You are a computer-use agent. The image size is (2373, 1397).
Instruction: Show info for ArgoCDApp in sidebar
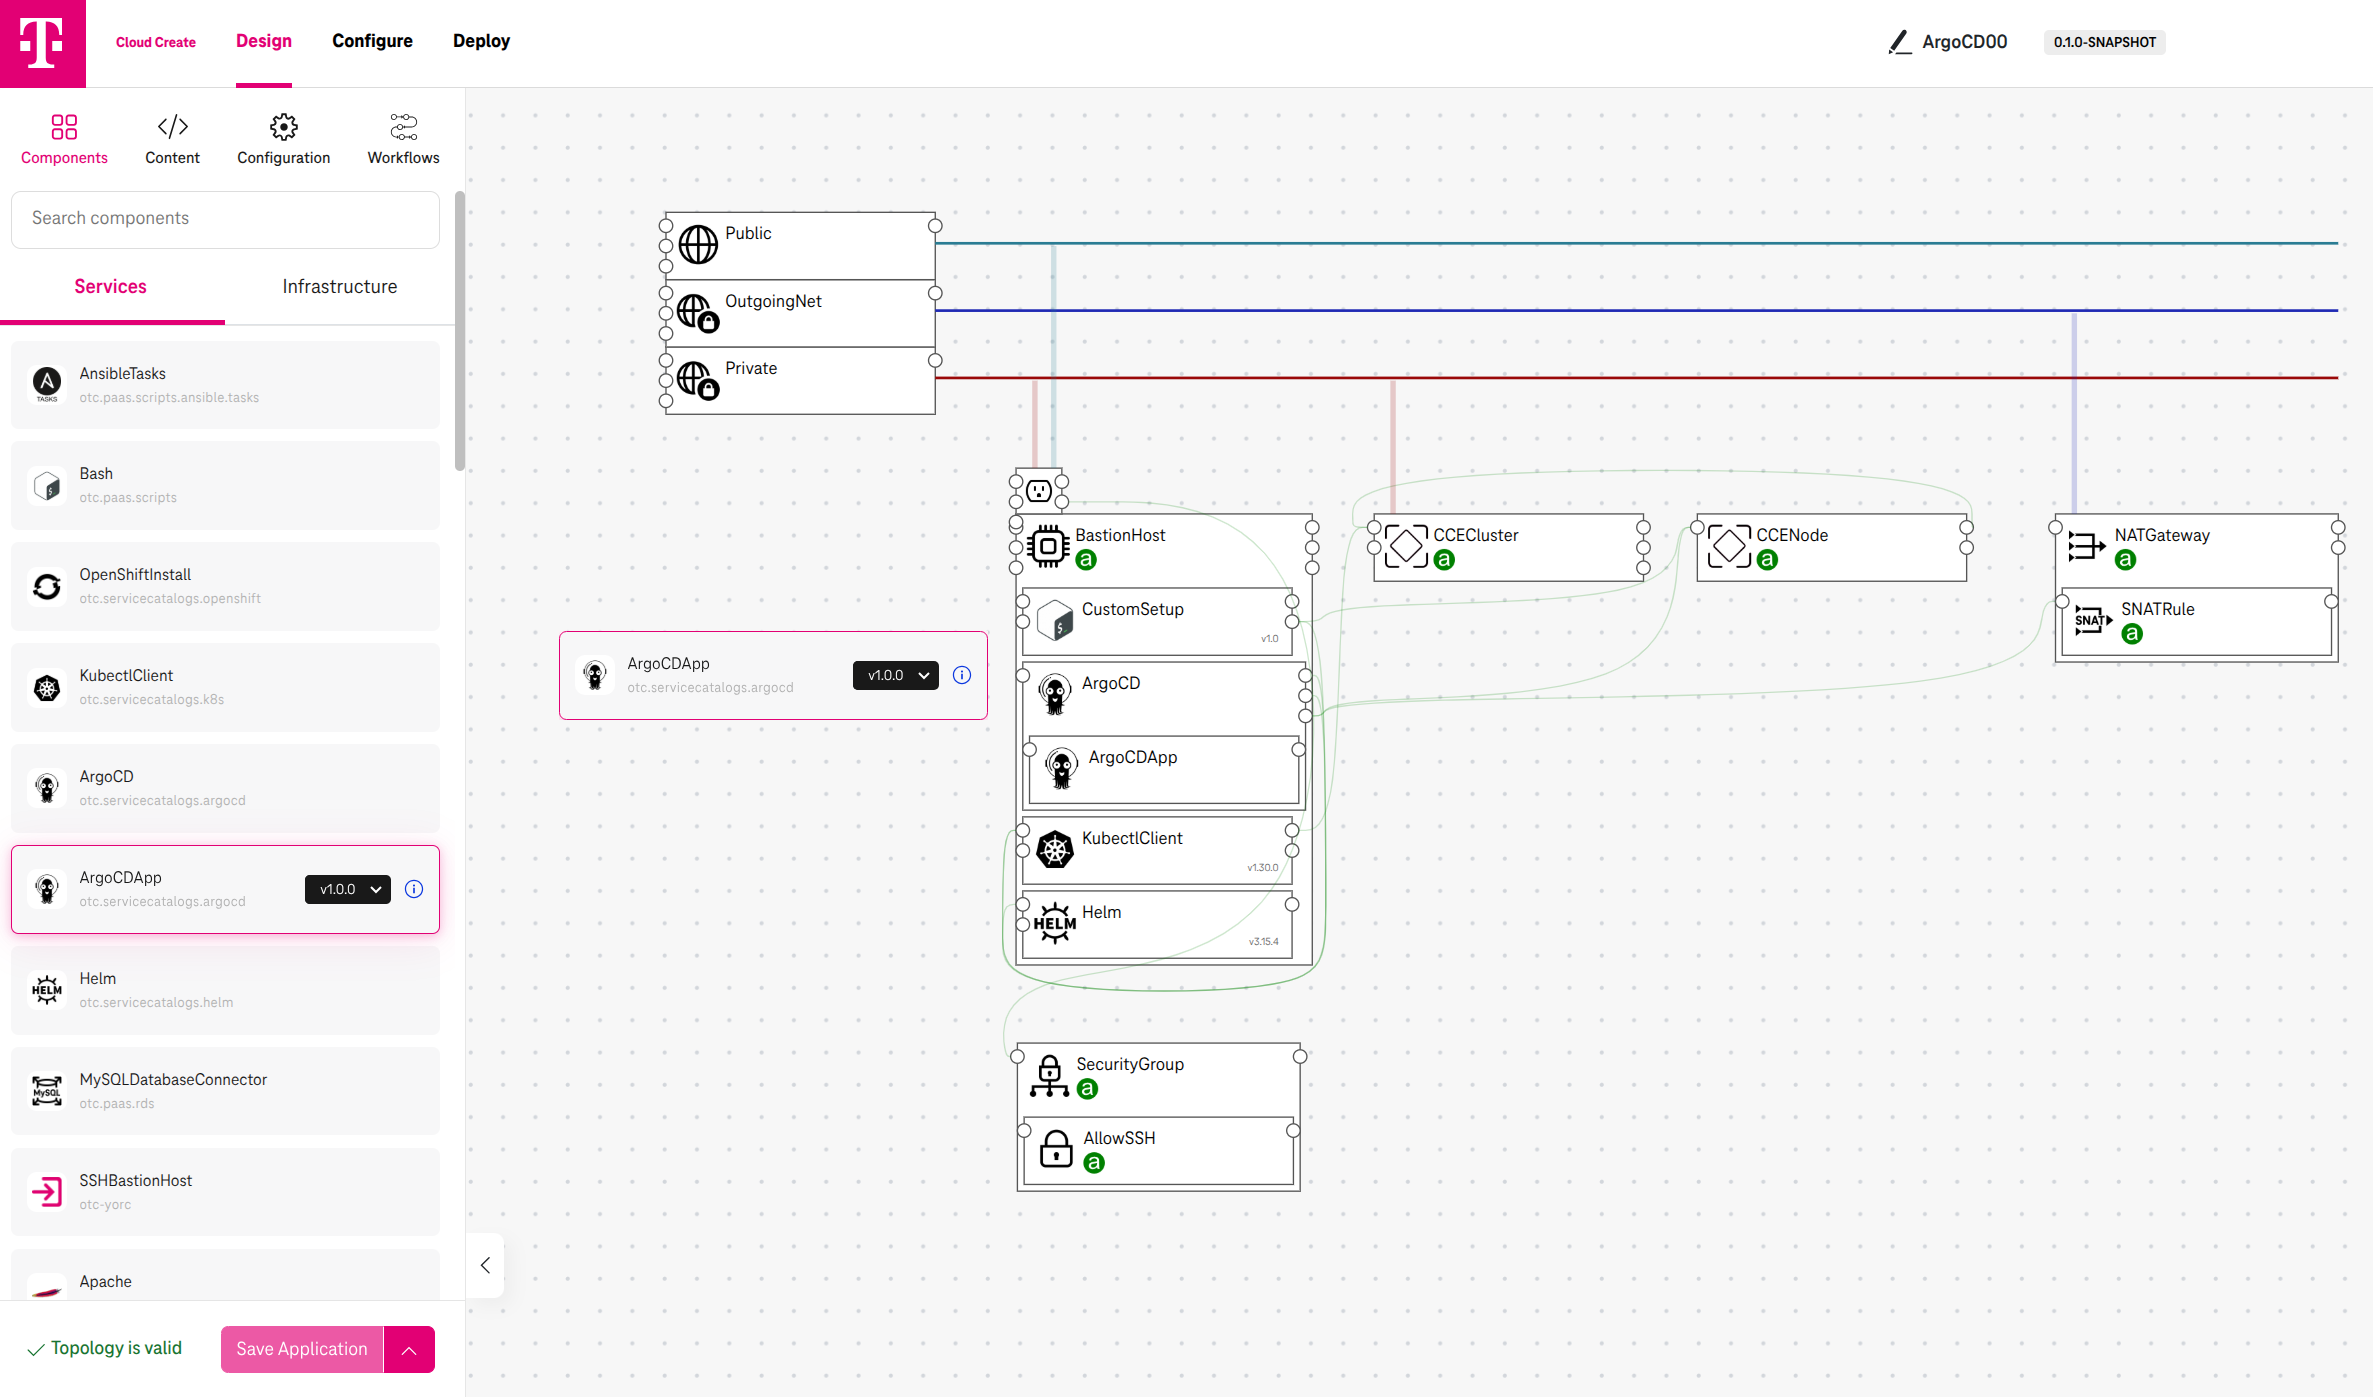coord(414,889)
